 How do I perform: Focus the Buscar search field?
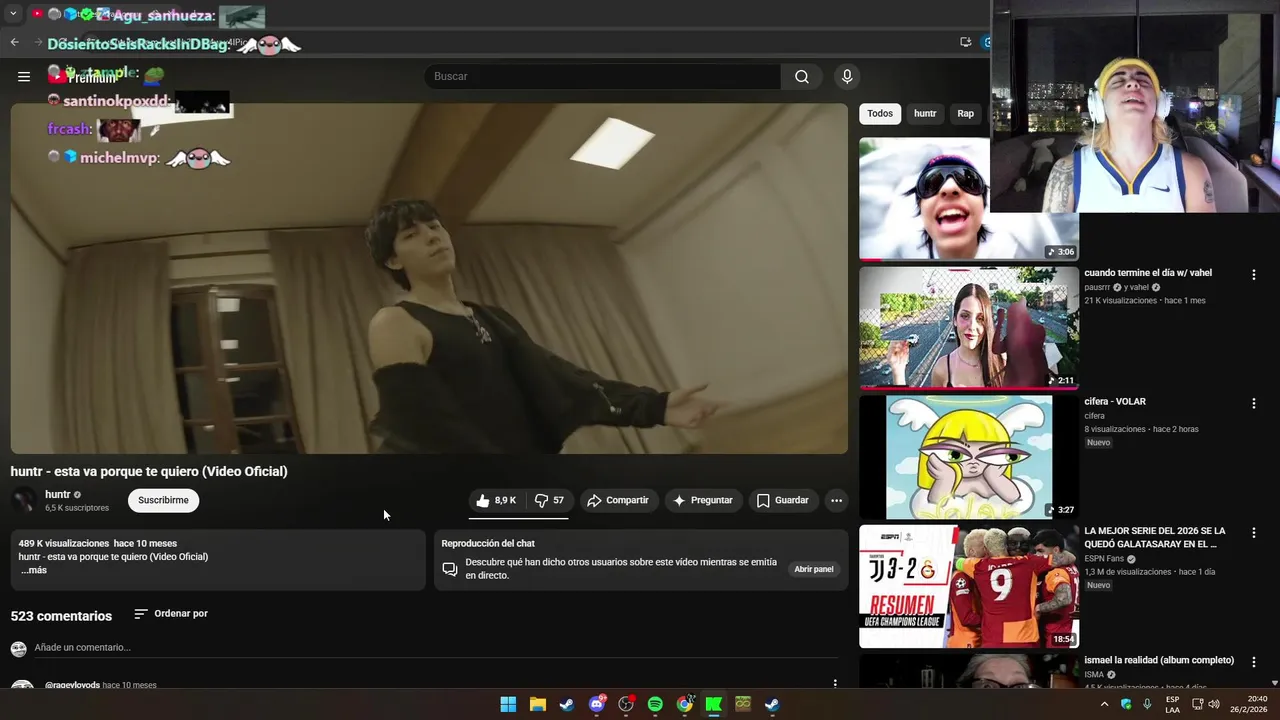[x=602, y=76]
